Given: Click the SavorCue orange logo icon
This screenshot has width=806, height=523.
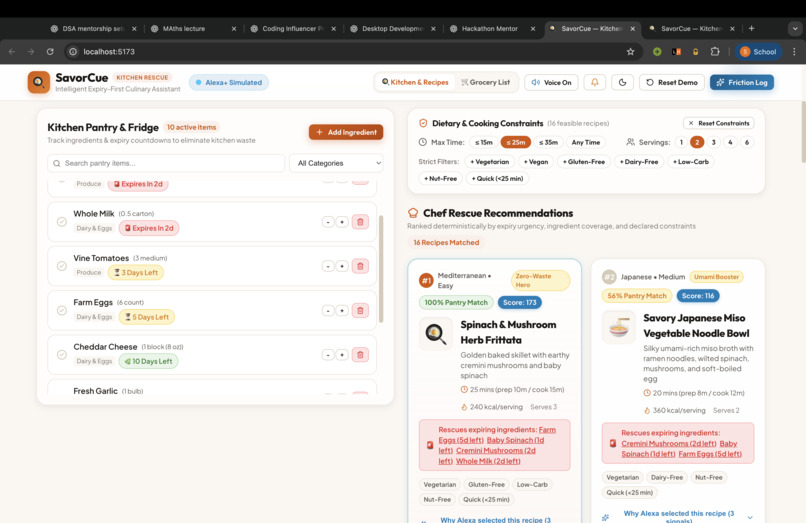Looking at the screenshot, I should pos(39,82).
